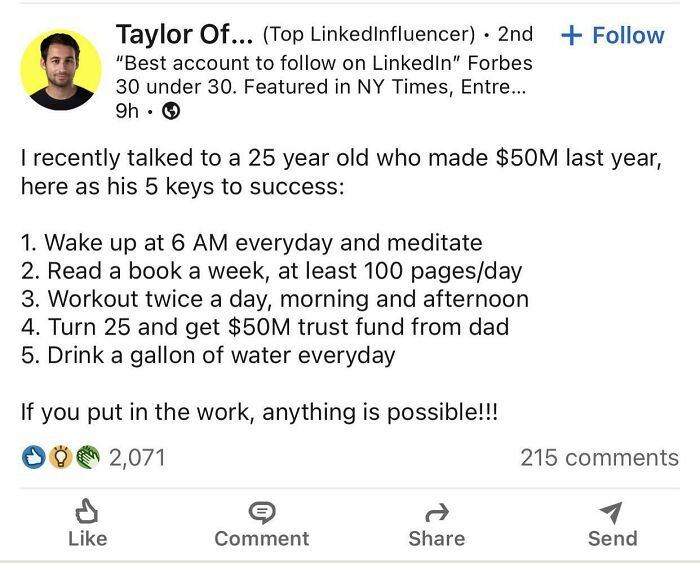
Task: Click the 9h post timestamp
Action: 128,112
